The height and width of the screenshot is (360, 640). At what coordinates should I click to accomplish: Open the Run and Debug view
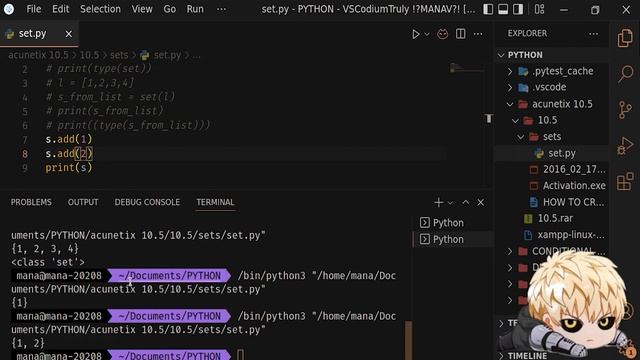pyautogui.click(x=625, y=146)
